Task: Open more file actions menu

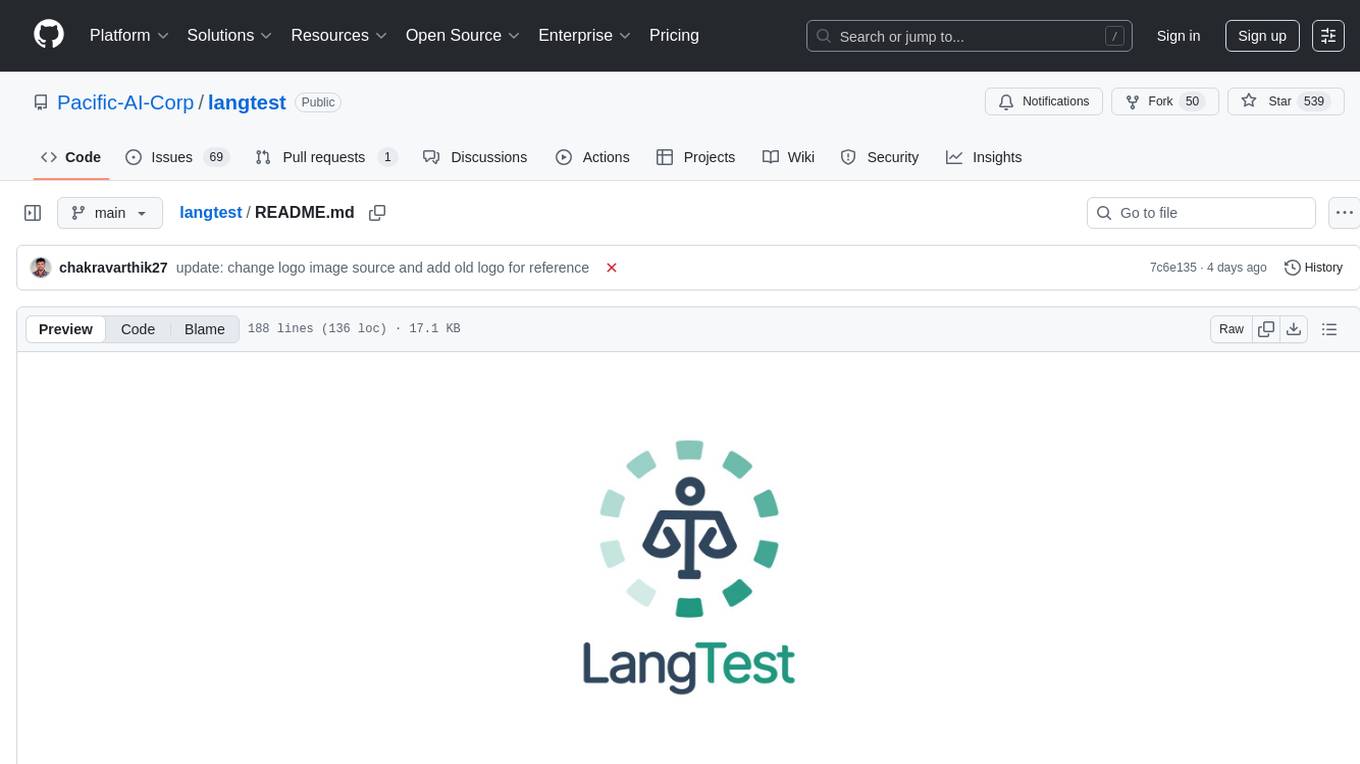Action: tap(1344, 213)
